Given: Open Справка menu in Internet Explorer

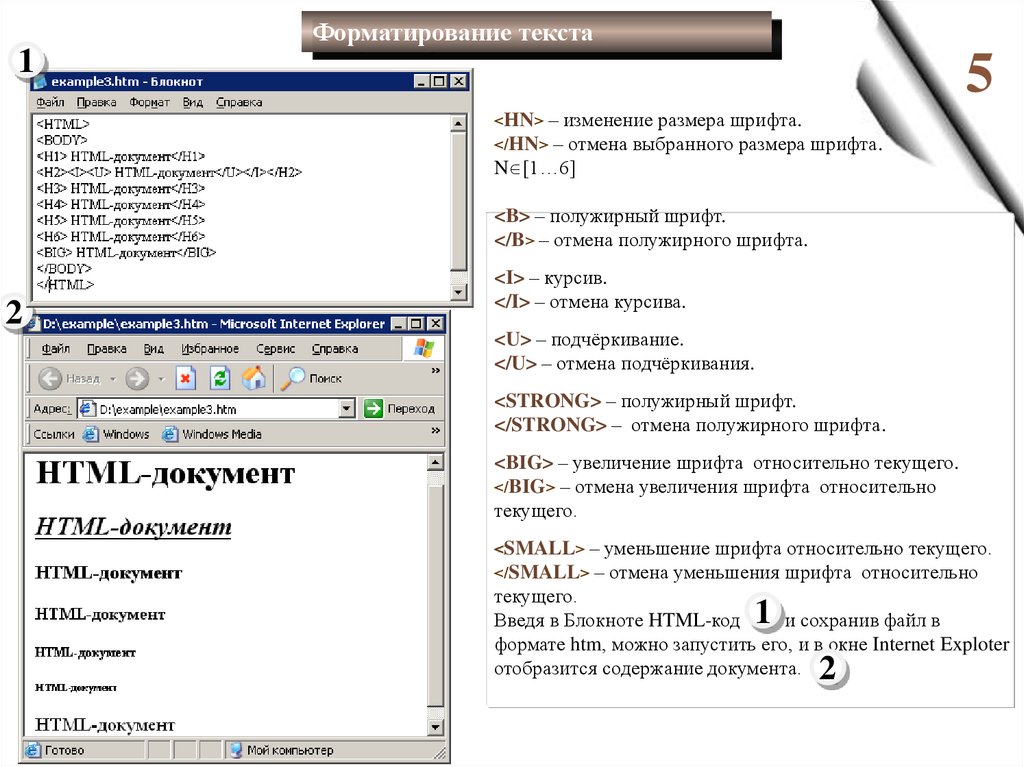Looking at the screenshot, I should [x=335, y=348].
